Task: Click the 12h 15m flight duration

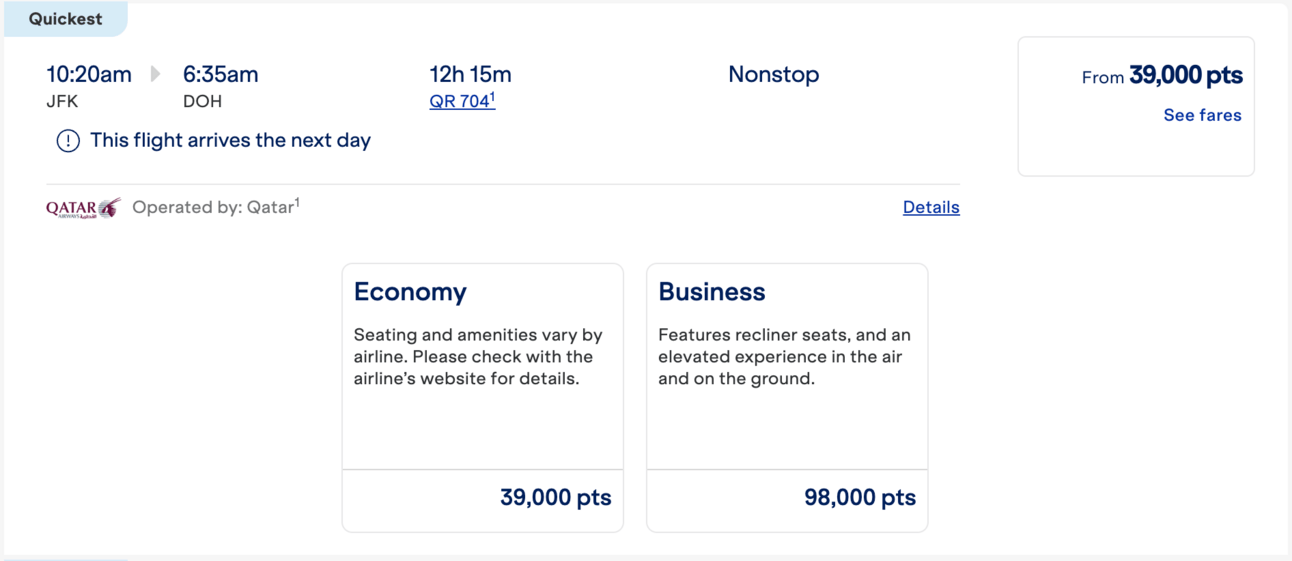Action: [470, 74]
